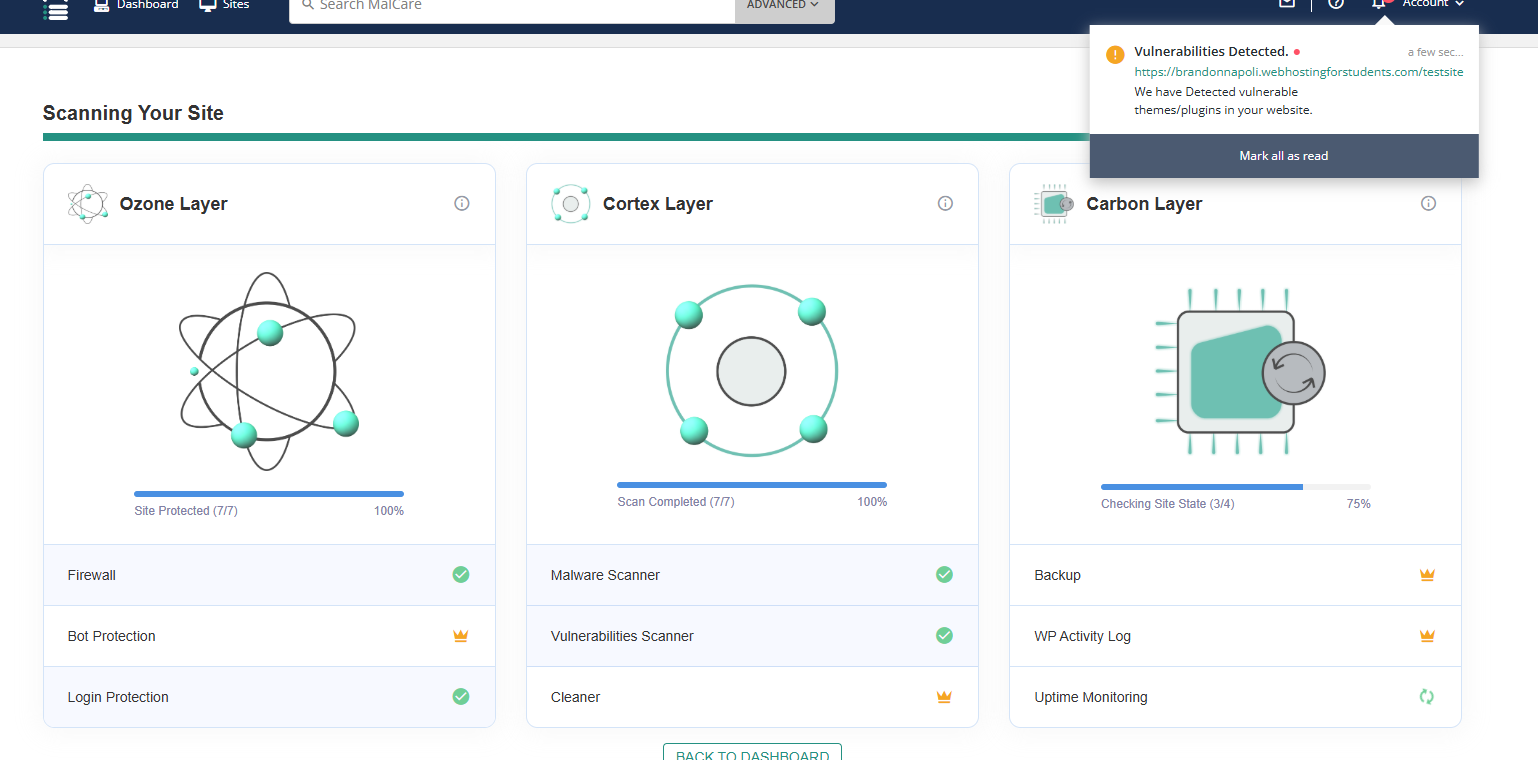Screen dimensions: 1538x760
Task: Select the Uptime Monitoring row label
Action: tap(1091, 697)
